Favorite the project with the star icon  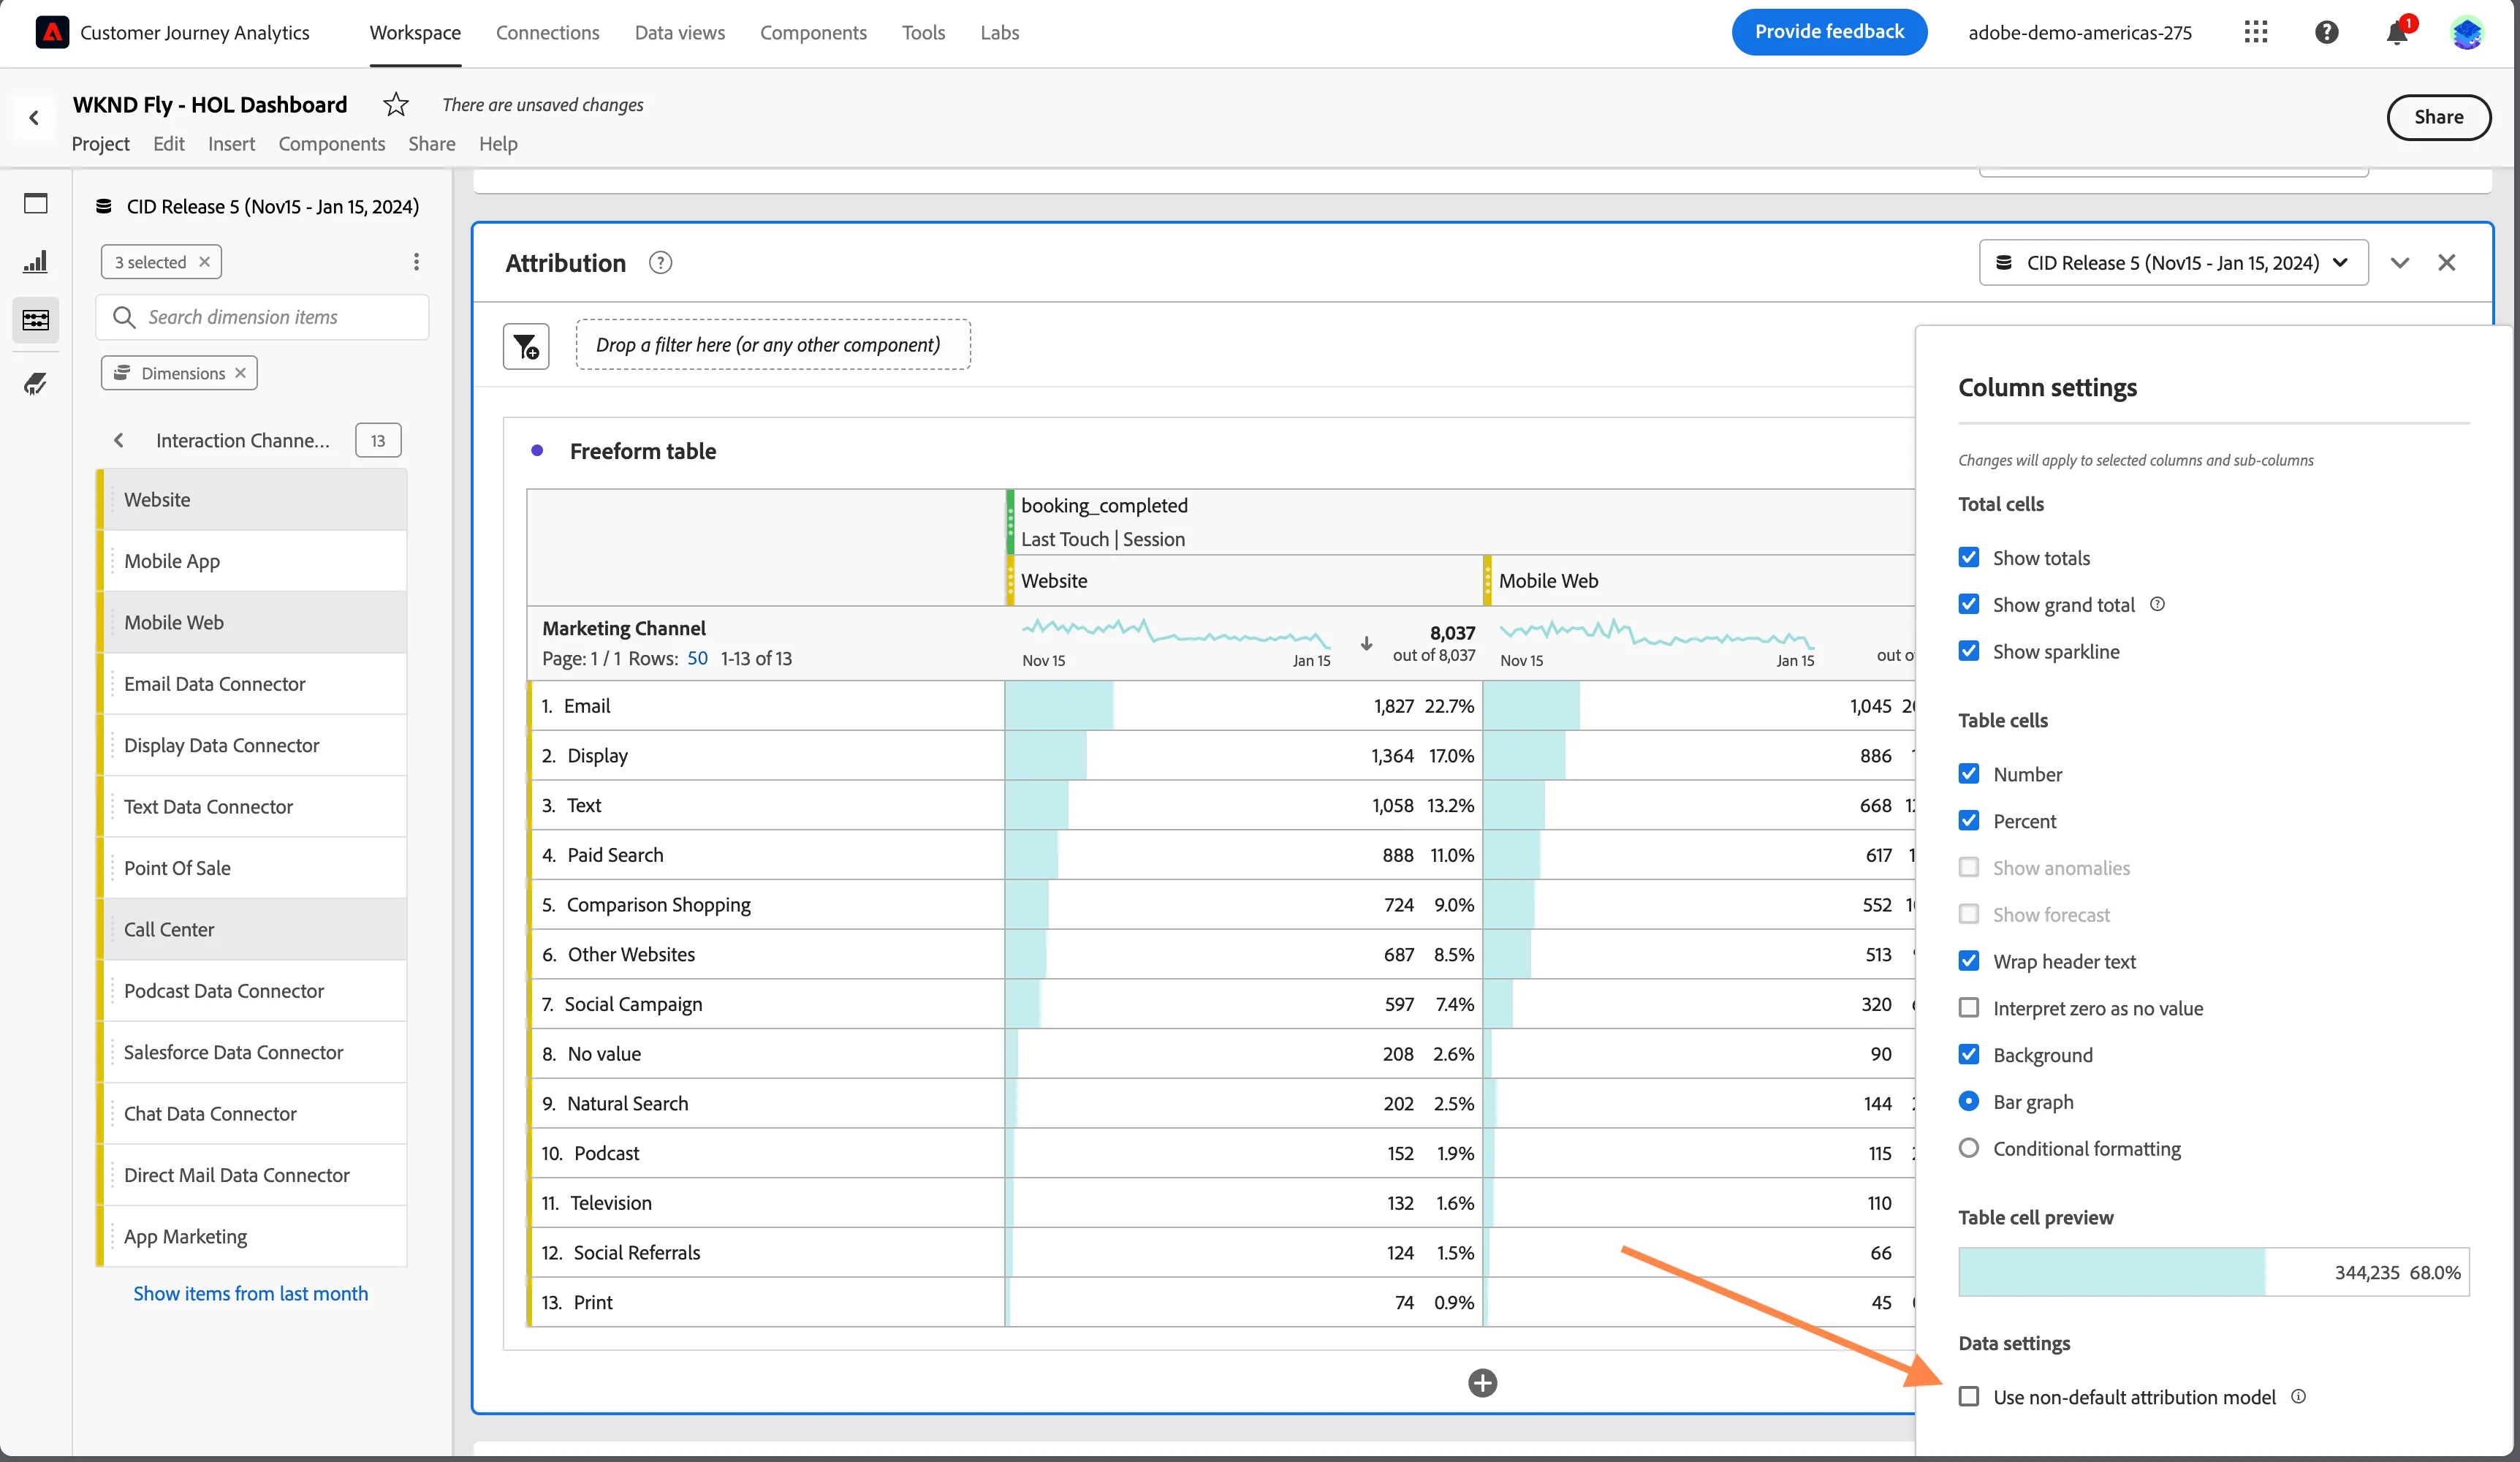(396, 104)
